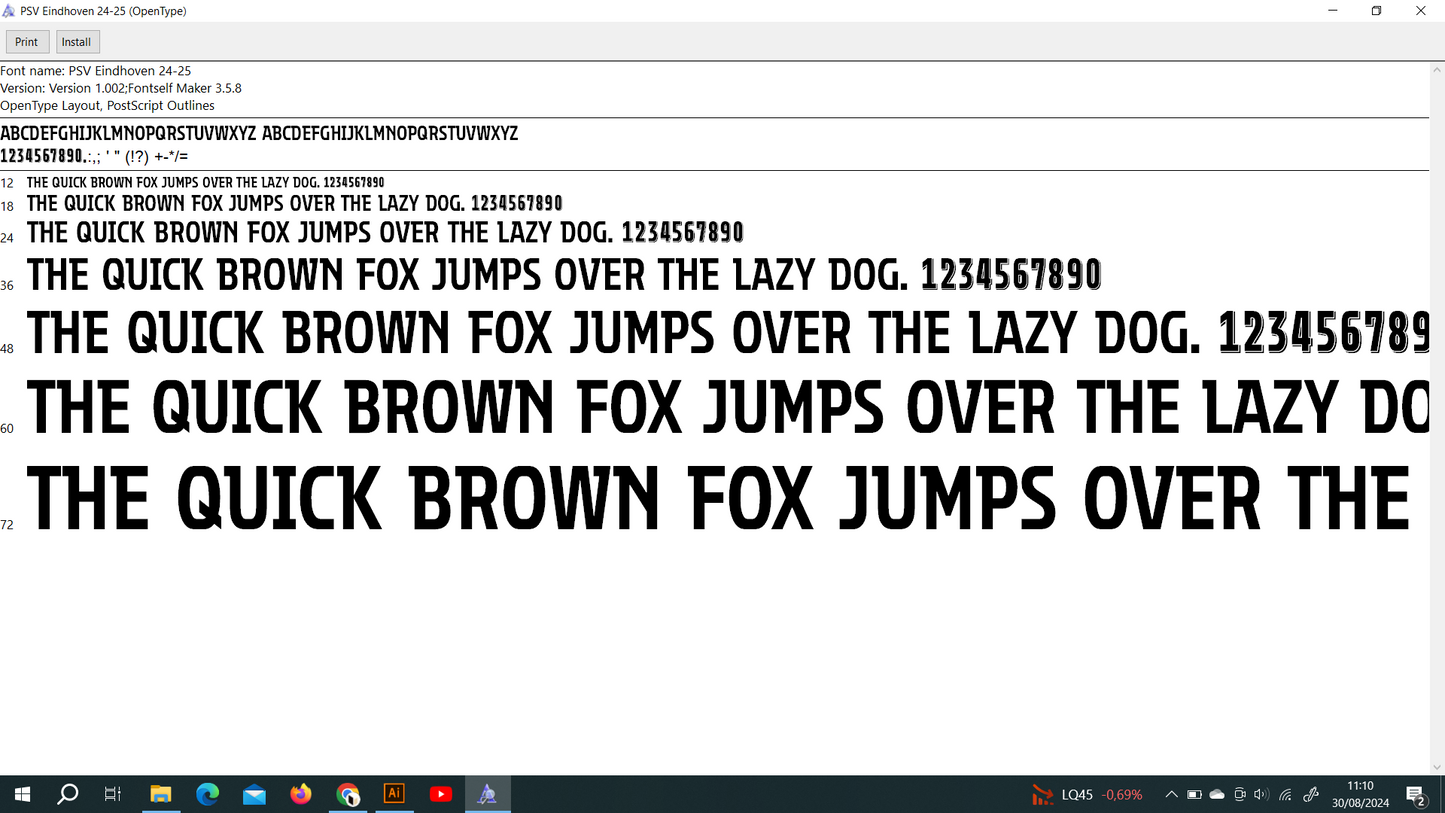Open the clock showing 11:10
The image size is (1445, 813).
pyautogui.click(x=1360, y=795)
